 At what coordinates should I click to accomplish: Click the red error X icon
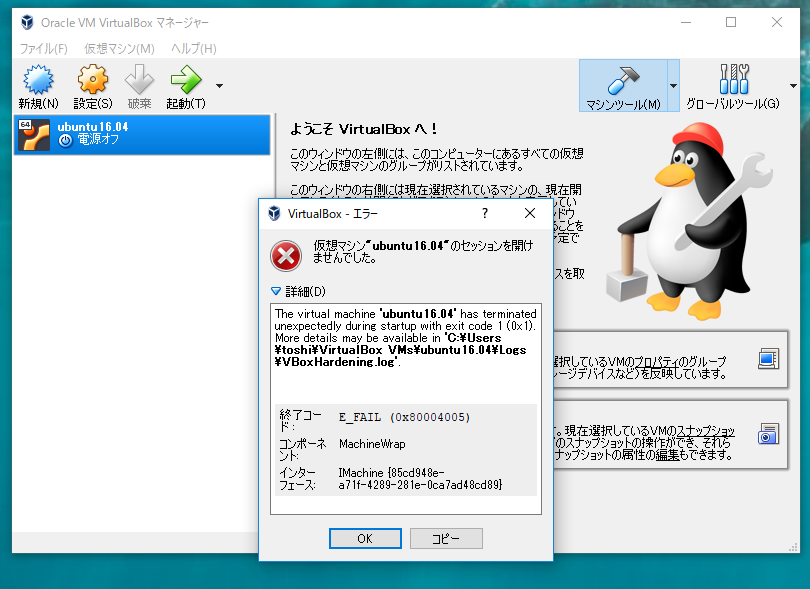(286, 256)
